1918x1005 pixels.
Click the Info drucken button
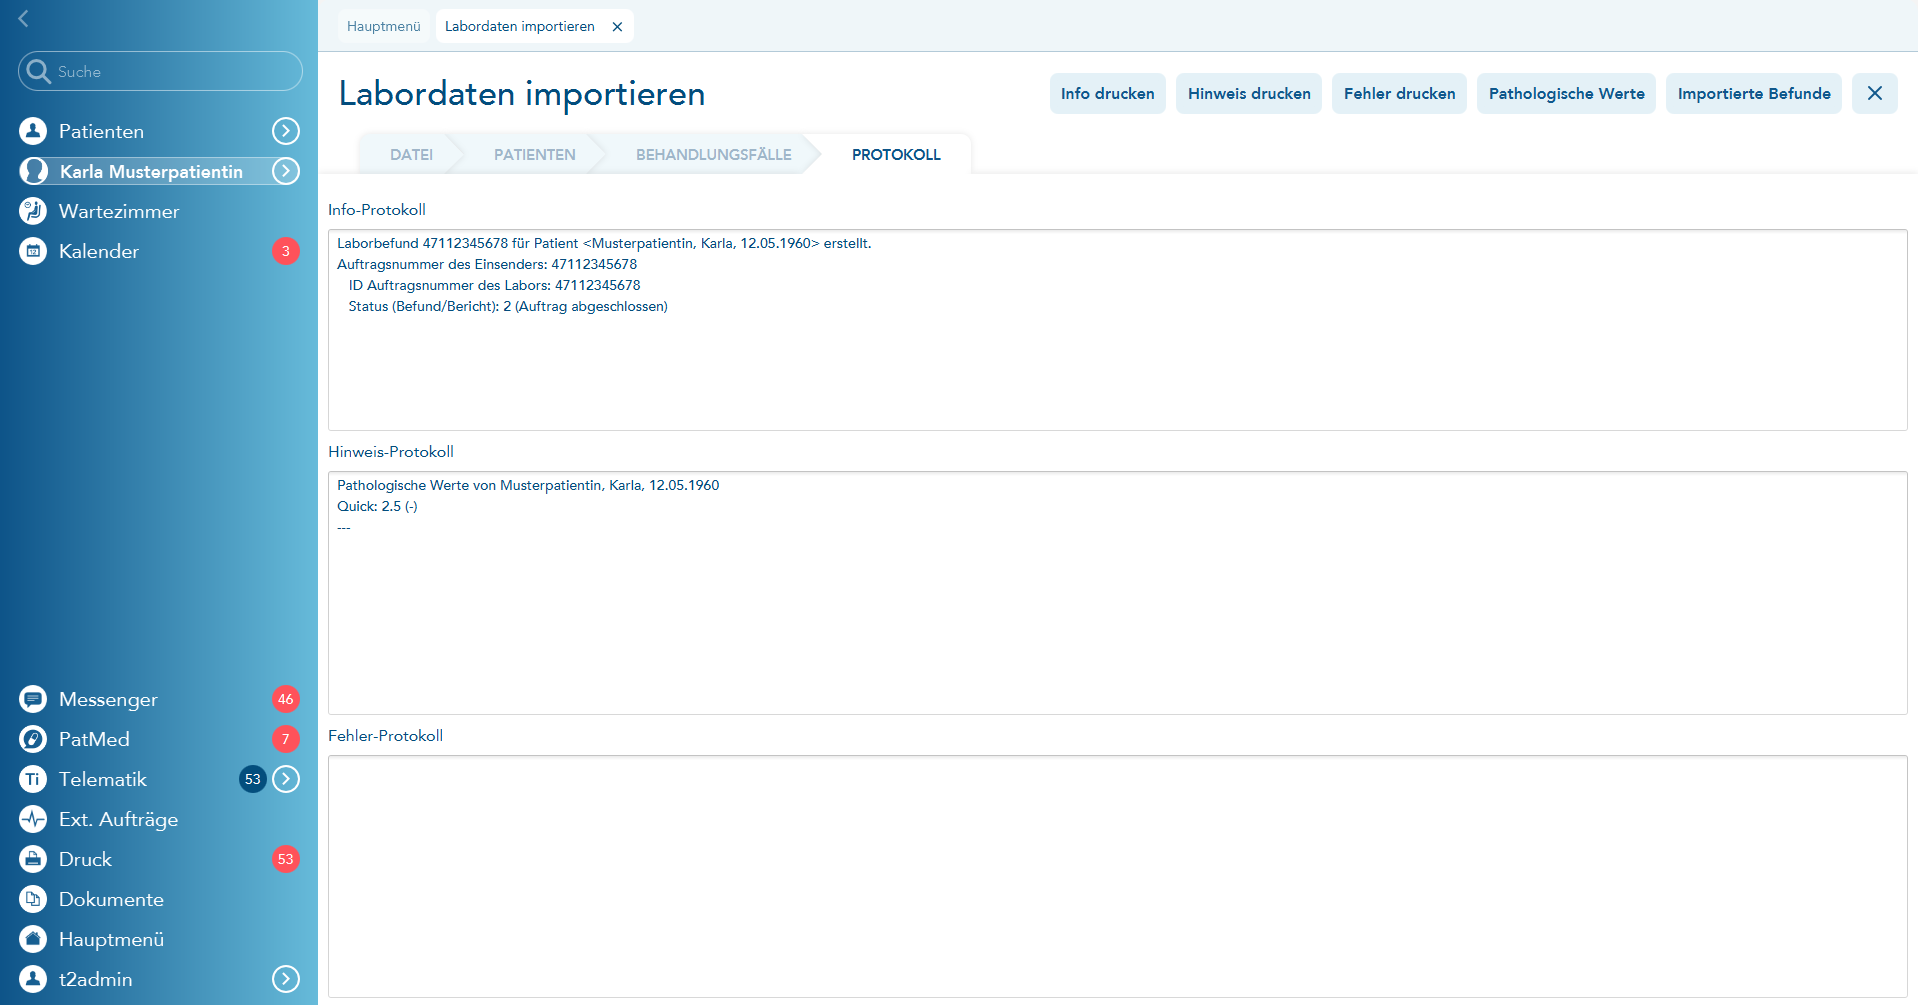pyautogui.click(x=1107, y=94)
